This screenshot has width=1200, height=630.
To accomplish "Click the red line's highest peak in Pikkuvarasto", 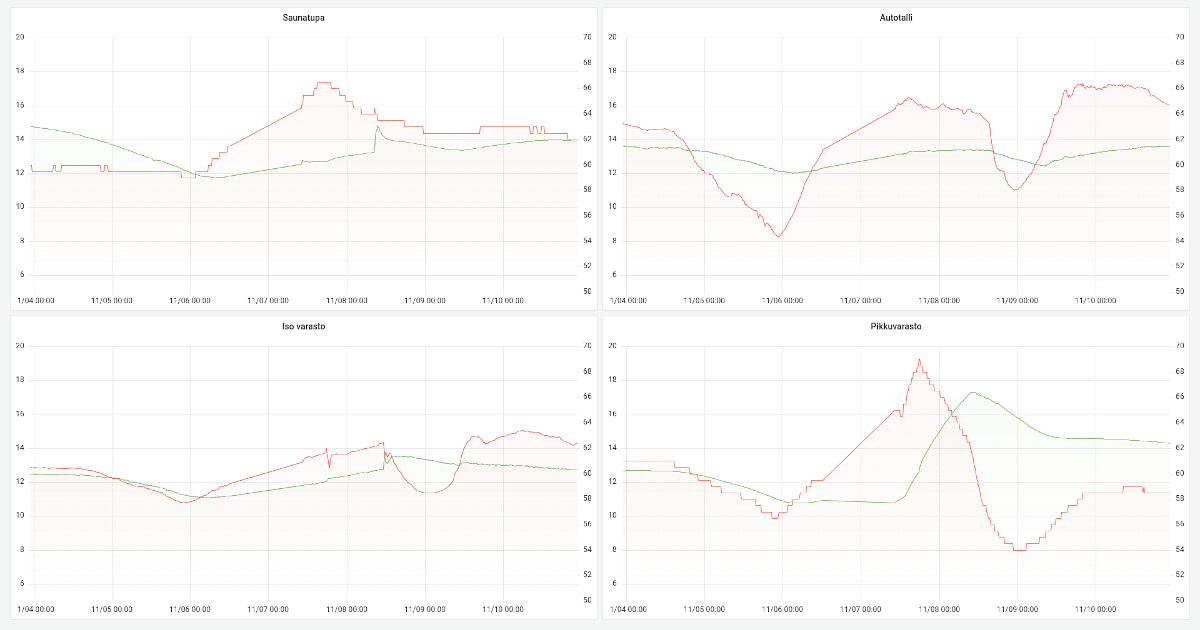I will [x=919, y=360].
